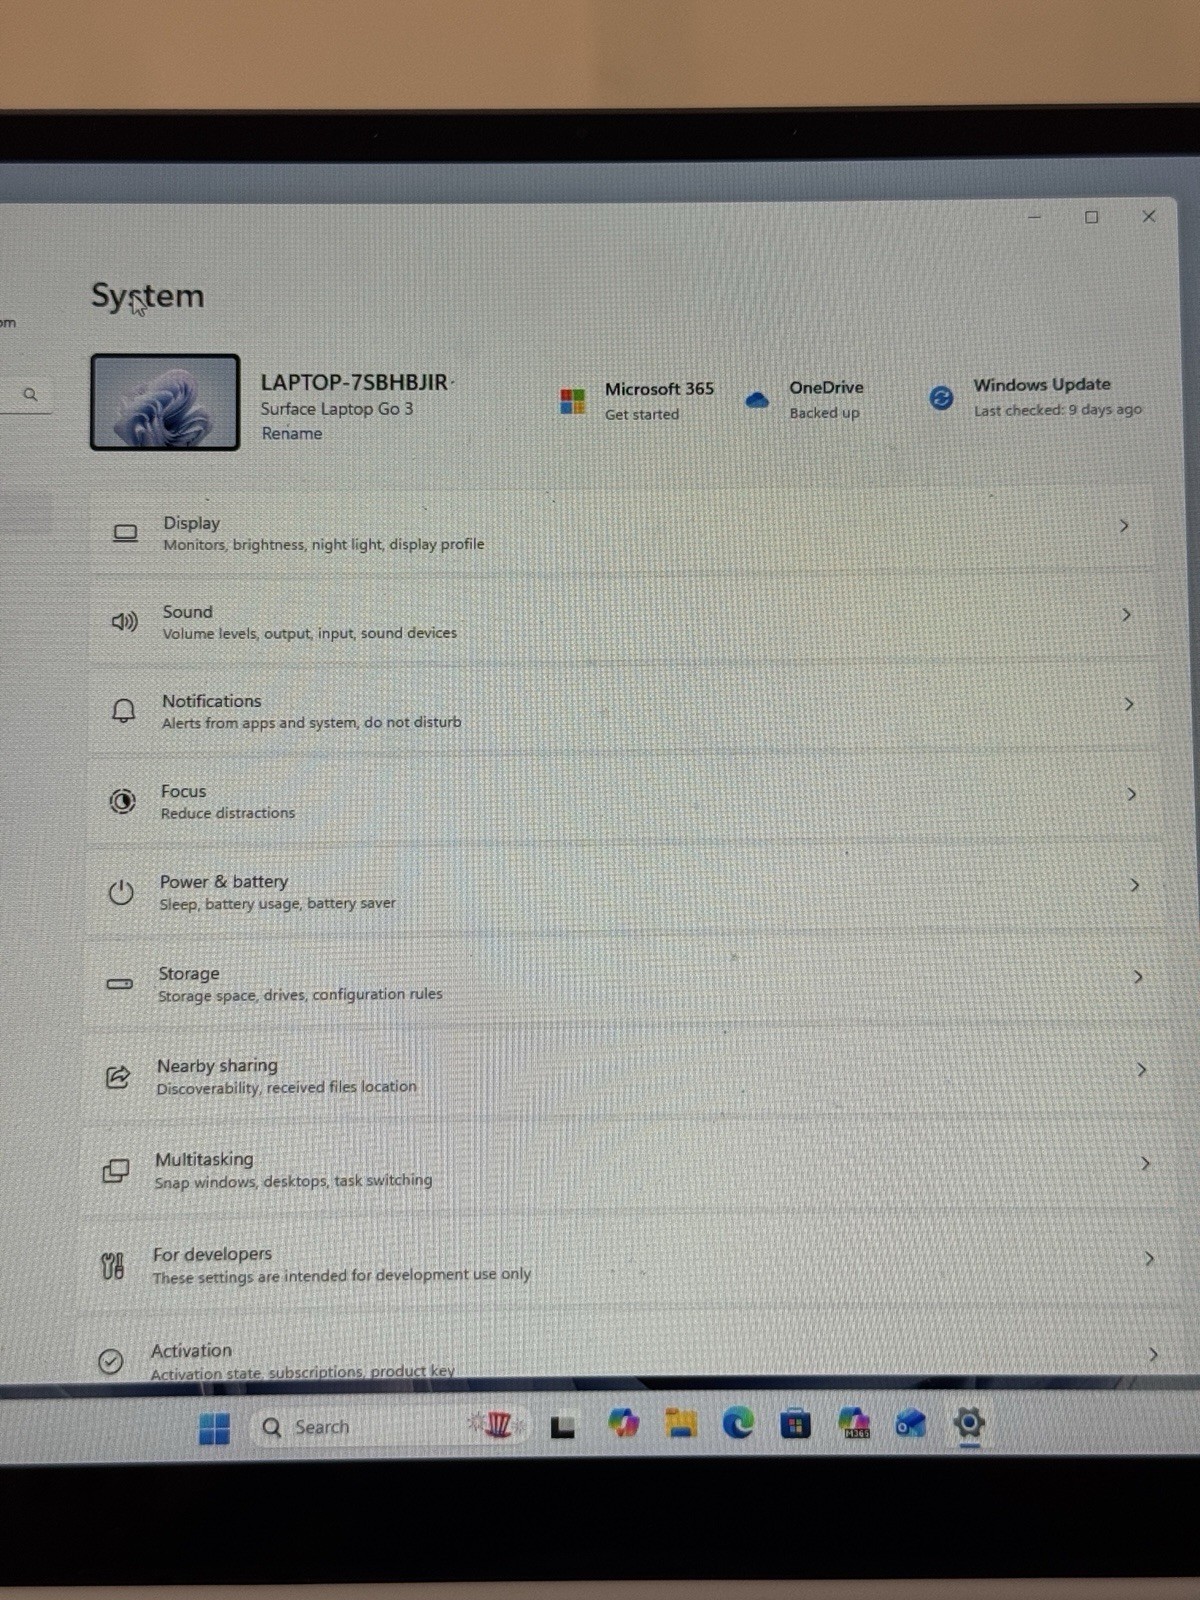Expand the For developers chevron
Image resolution: width=1200 pixels, height=1600 pixels.
[x=1149, y=1258]
